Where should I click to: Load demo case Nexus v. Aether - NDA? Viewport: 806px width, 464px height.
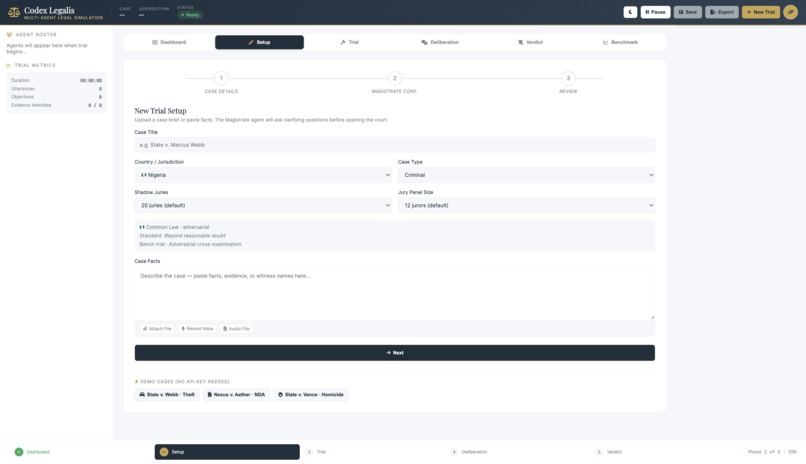[236, 395]
